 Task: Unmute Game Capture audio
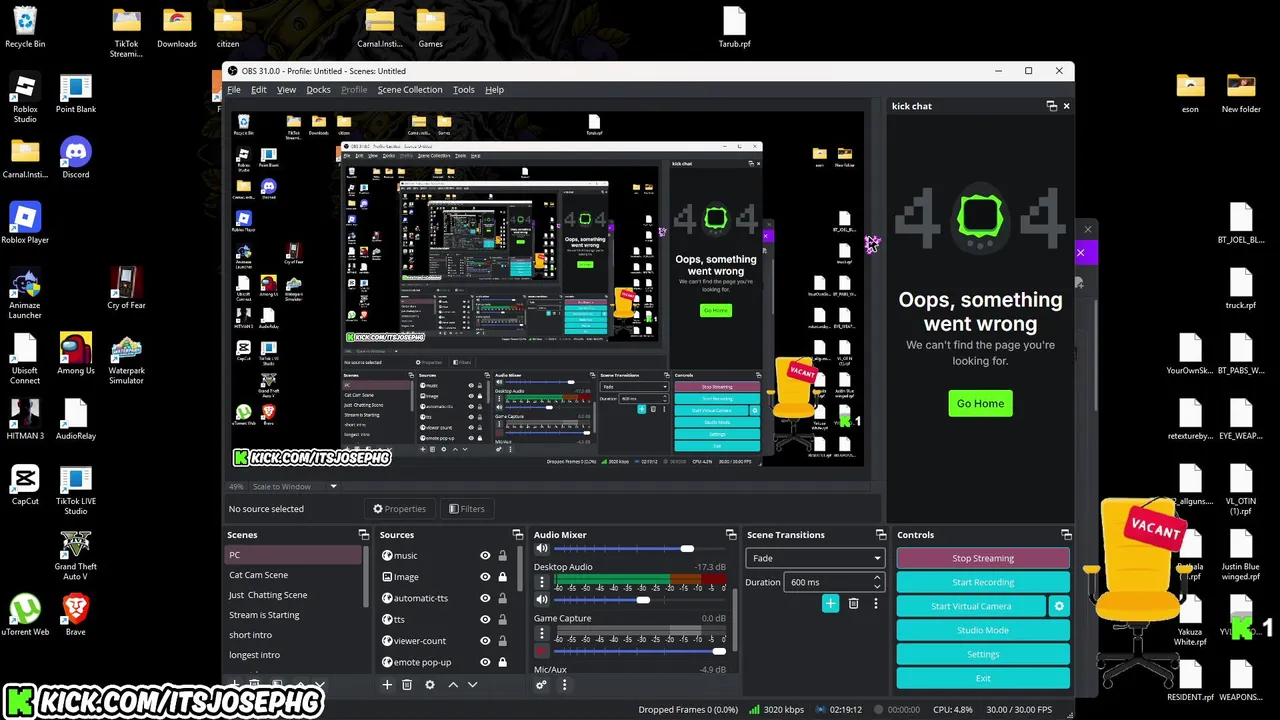coord(541,651)
